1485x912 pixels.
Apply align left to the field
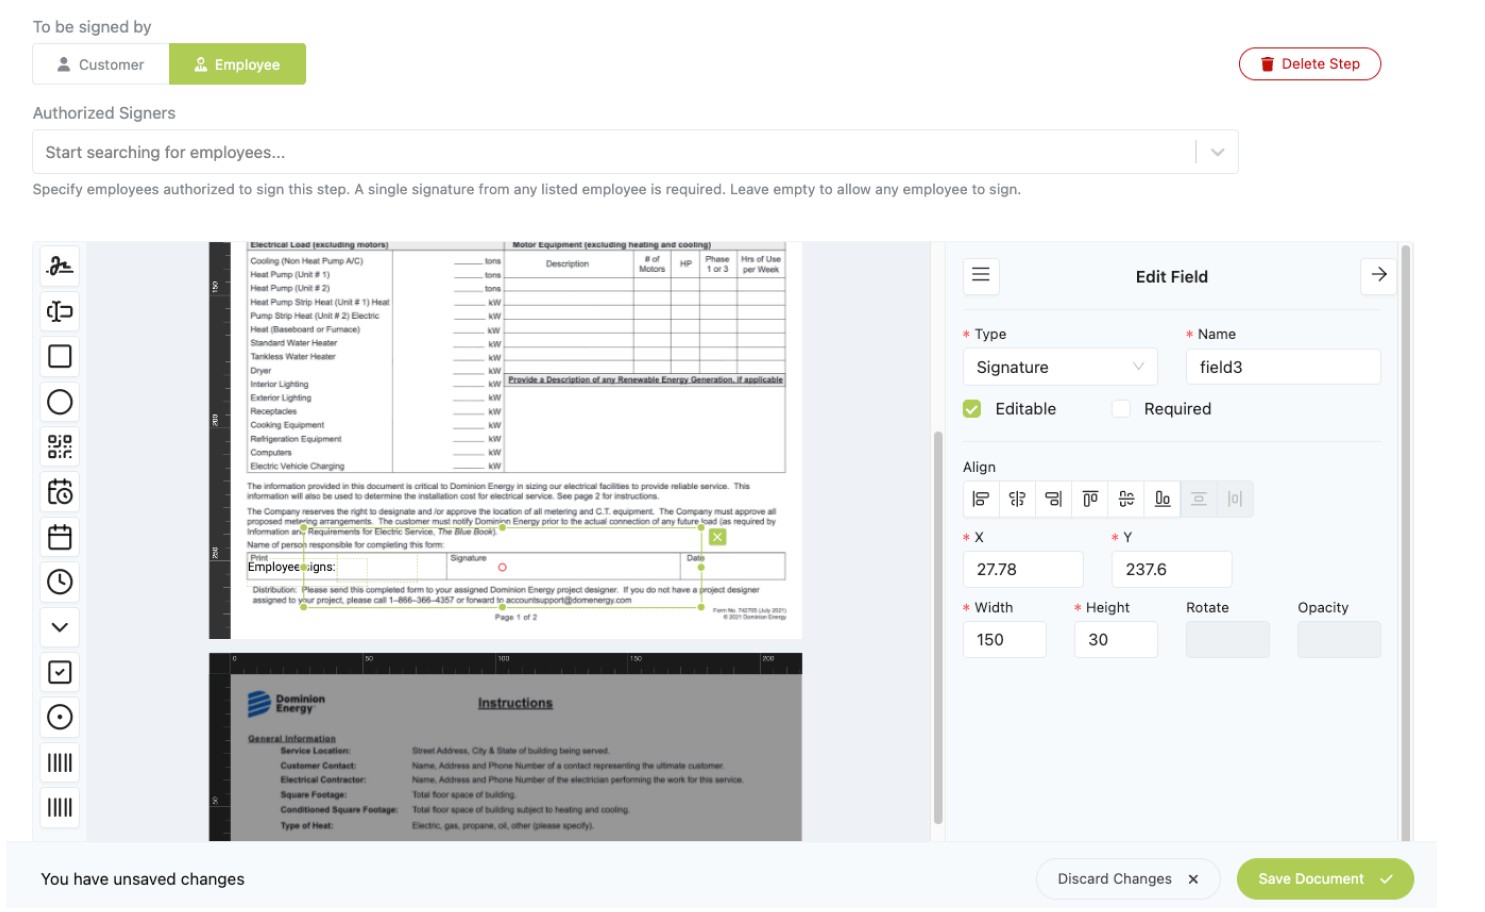pyautogui.click(x=981, y=498)
